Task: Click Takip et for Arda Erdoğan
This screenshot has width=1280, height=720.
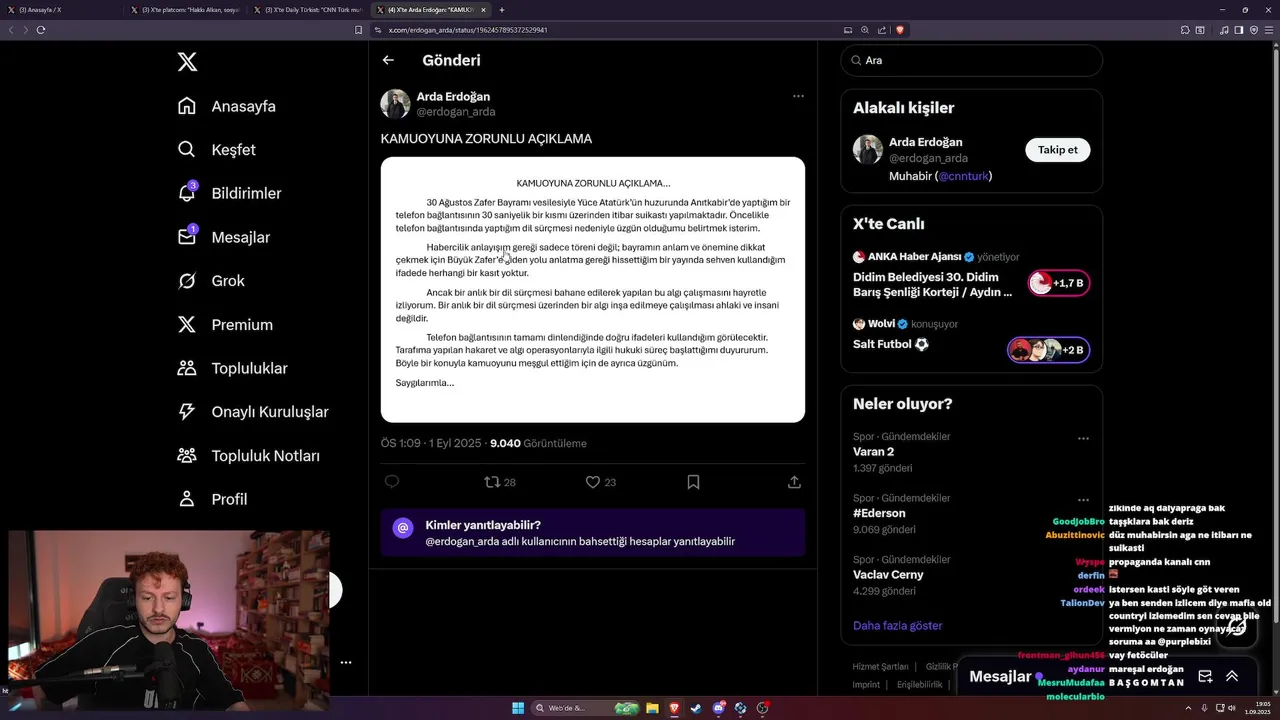Action: [1058, 150]
